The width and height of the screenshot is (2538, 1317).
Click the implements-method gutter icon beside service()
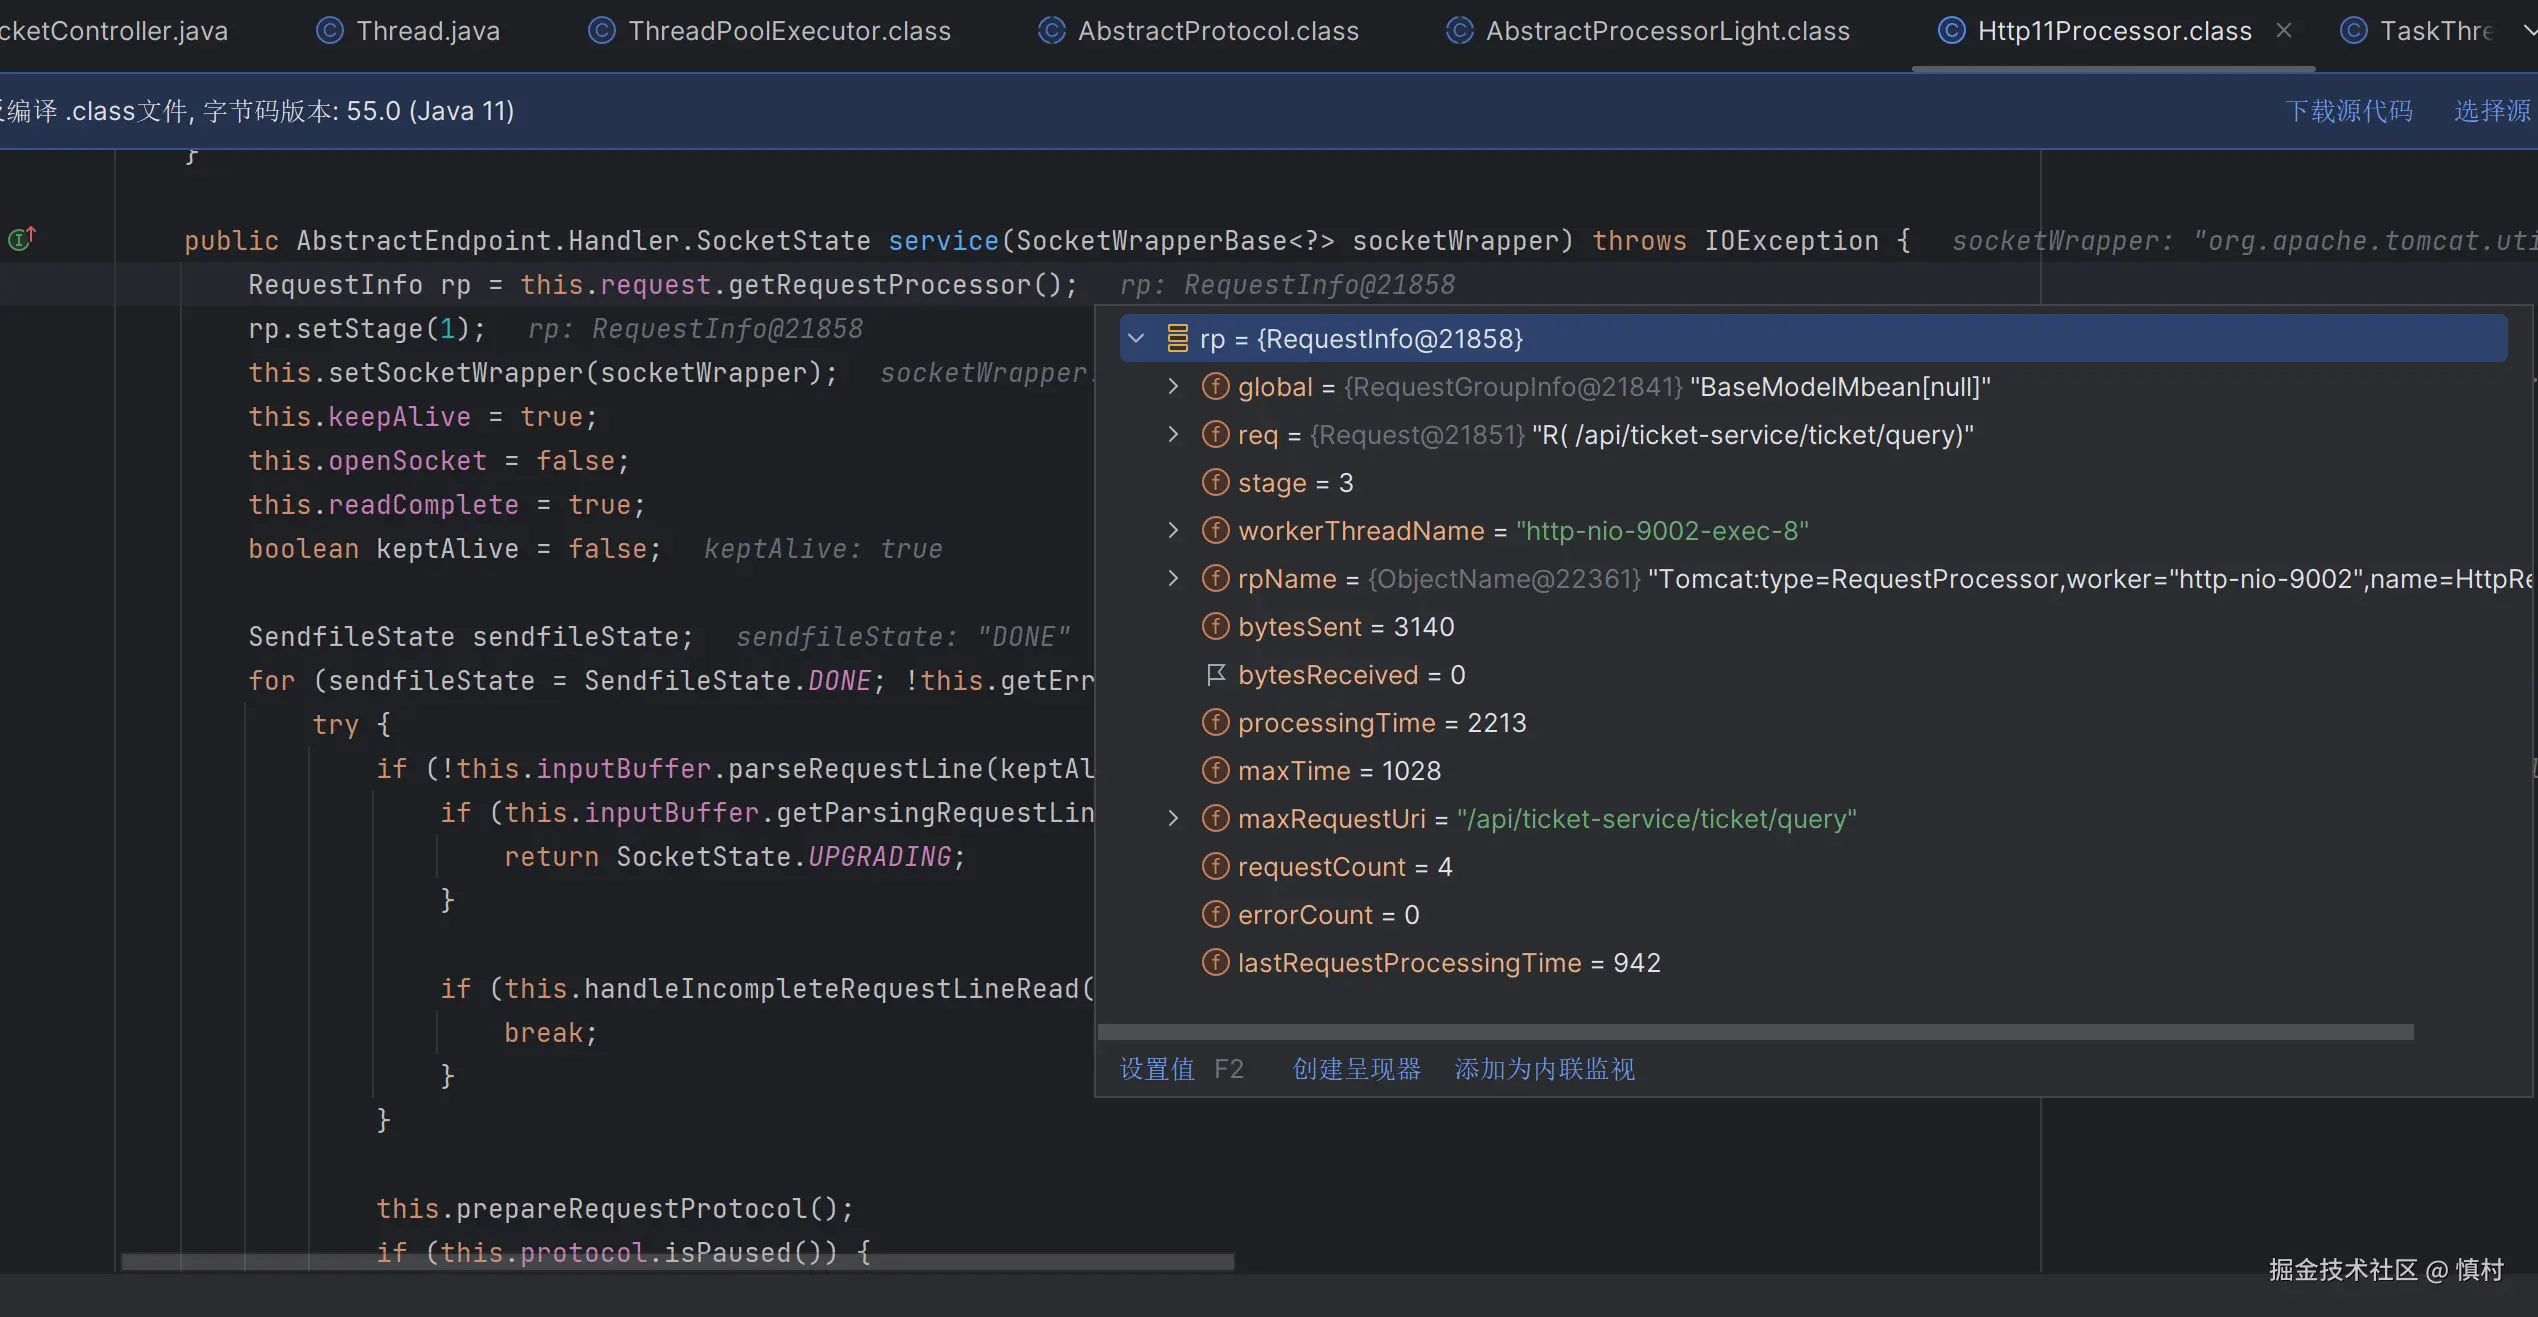21,239
